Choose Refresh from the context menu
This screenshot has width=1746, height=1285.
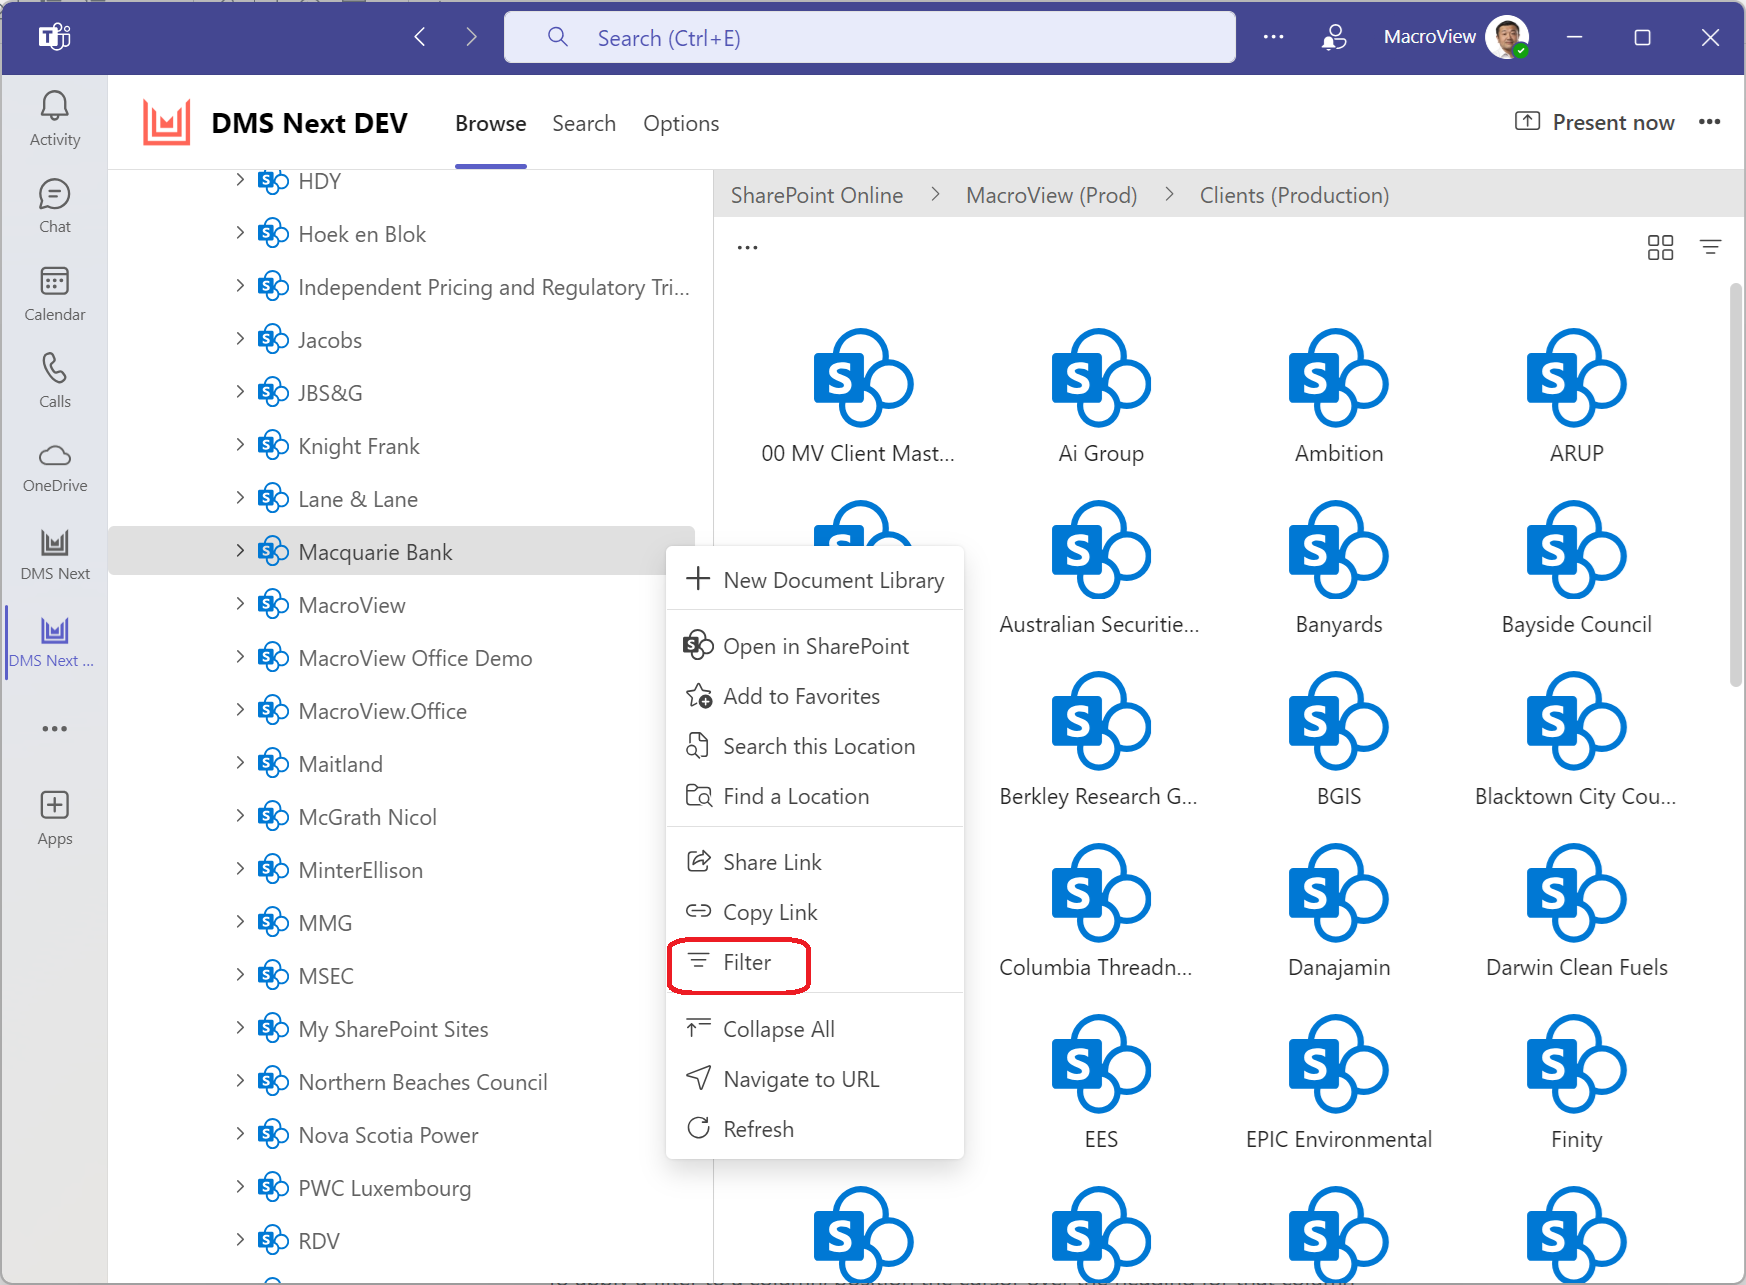tap(815, 1129)
